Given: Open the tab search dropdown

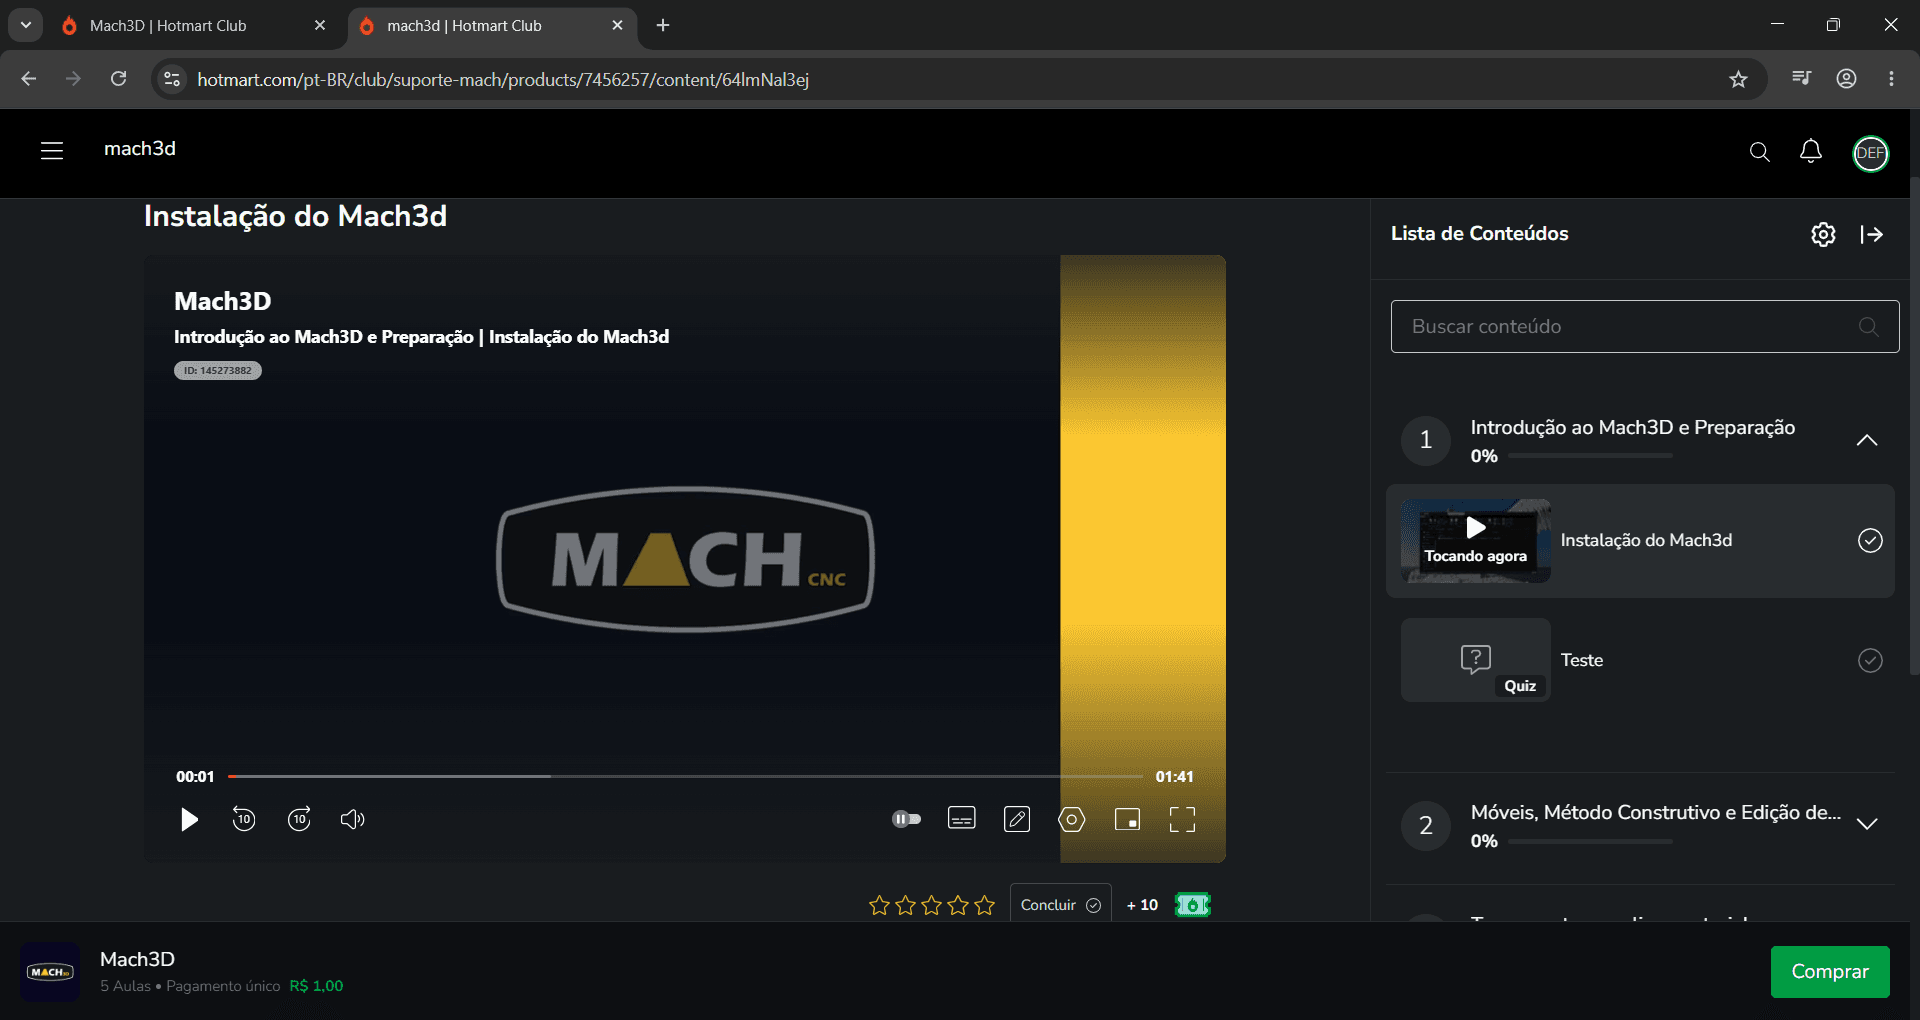Looking at the screenshot, I should [26, 25].
